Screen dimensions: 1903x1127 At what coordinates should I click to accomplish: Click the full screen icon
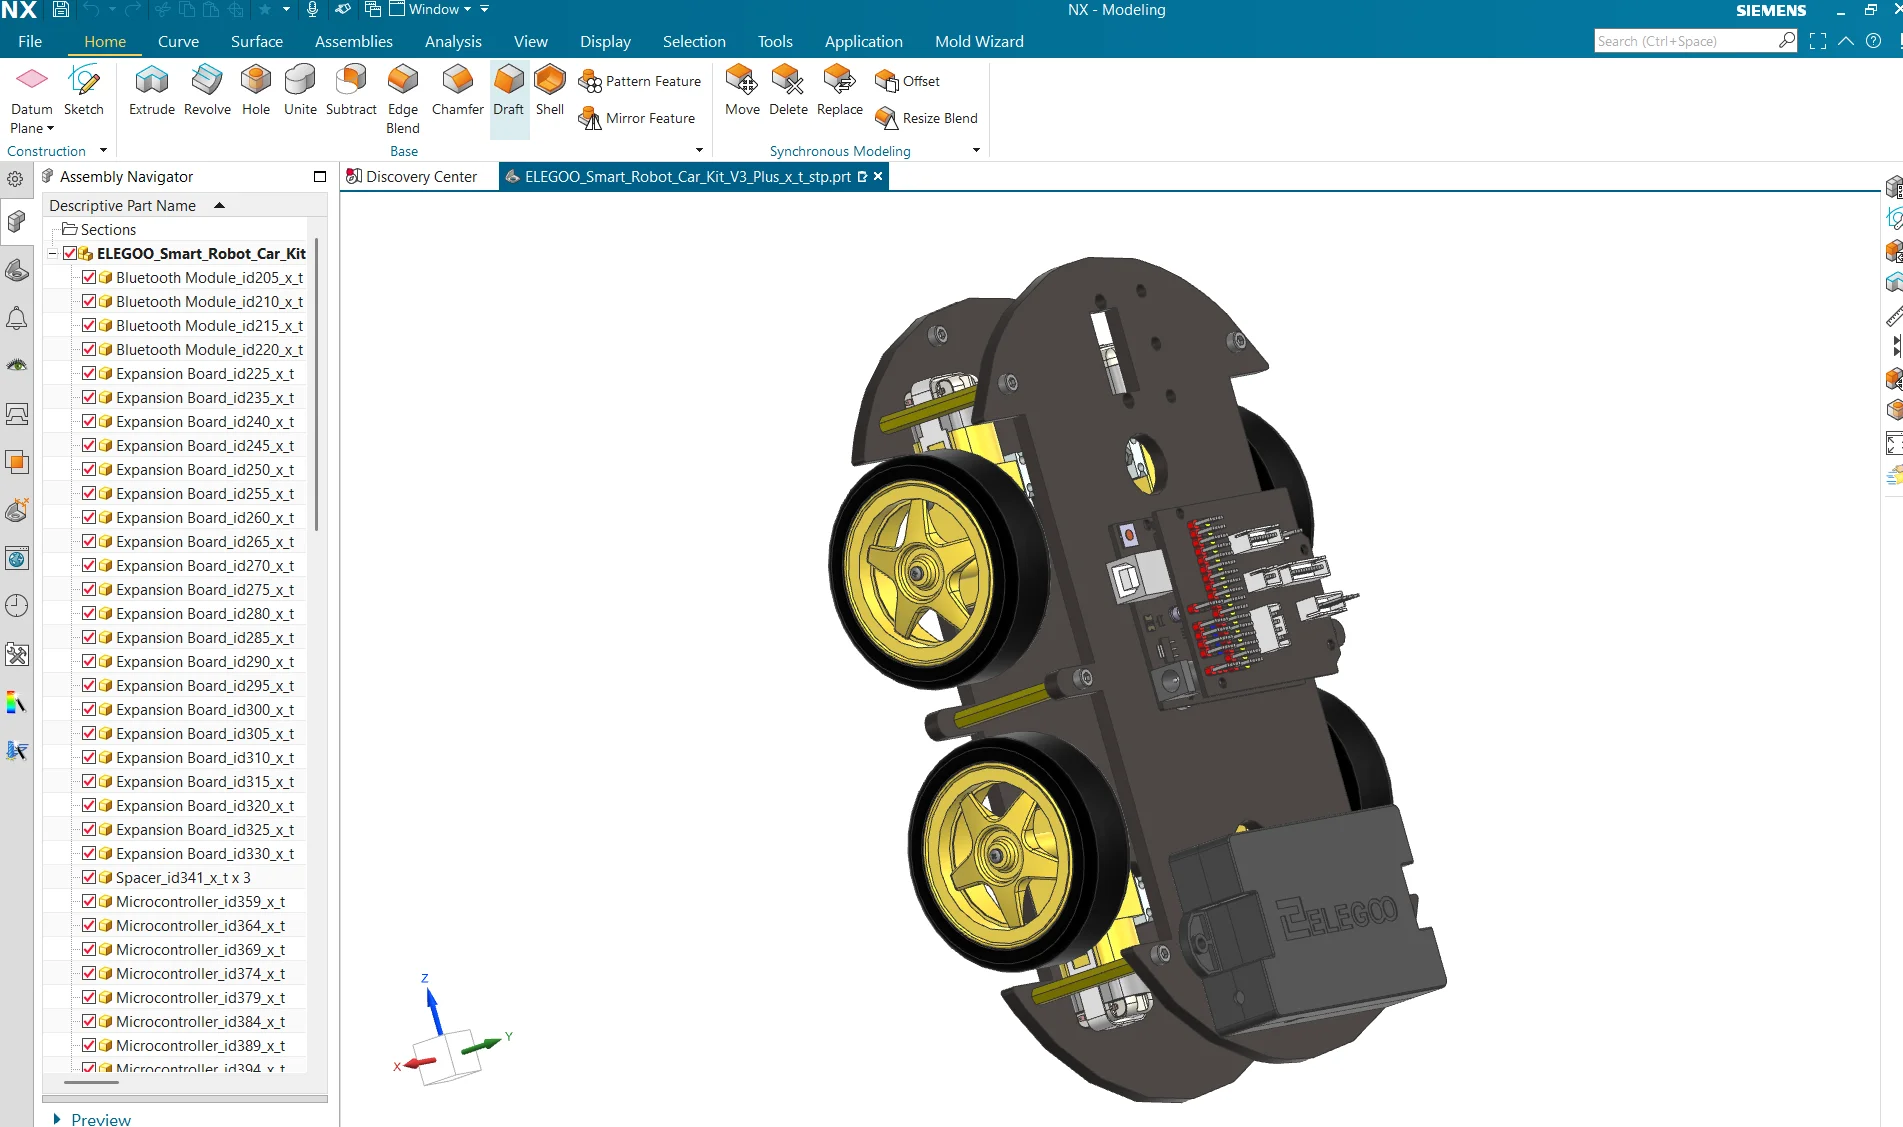point(1818,41)
